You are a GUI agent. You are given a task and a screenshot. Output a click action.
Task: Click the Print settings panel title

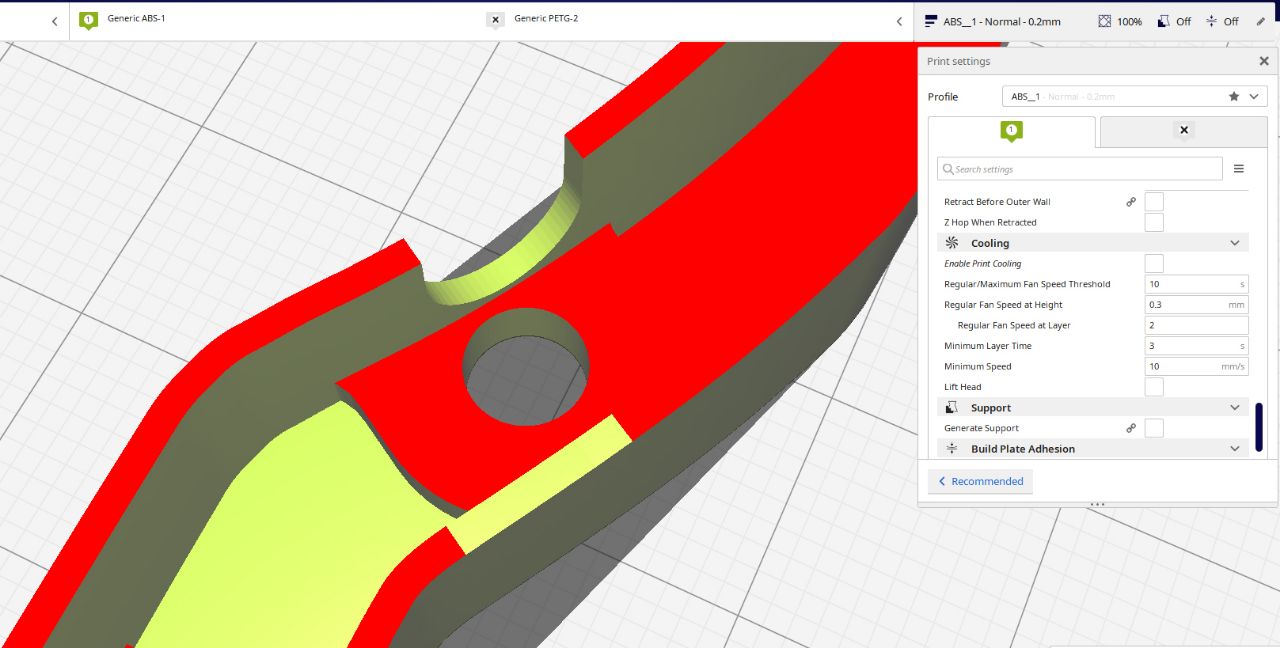(x=958, y=61)
